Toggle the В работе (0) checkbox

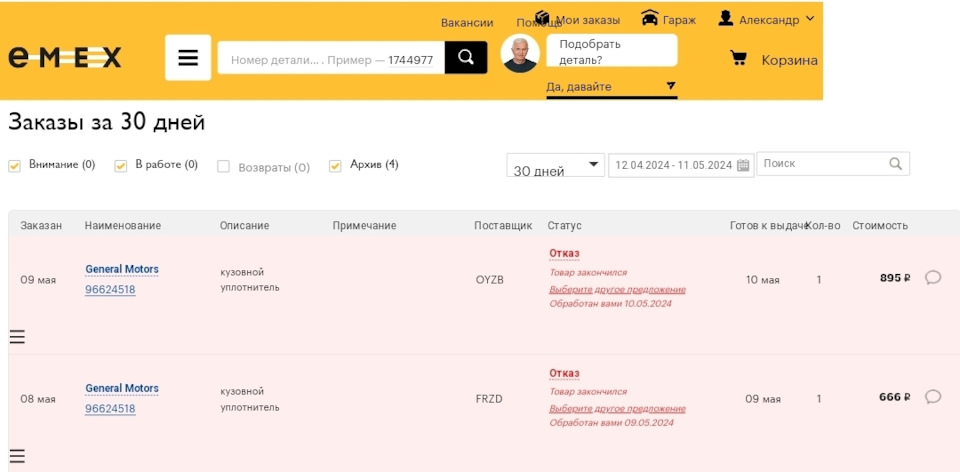pyautogui.click(x=121, y=165)
